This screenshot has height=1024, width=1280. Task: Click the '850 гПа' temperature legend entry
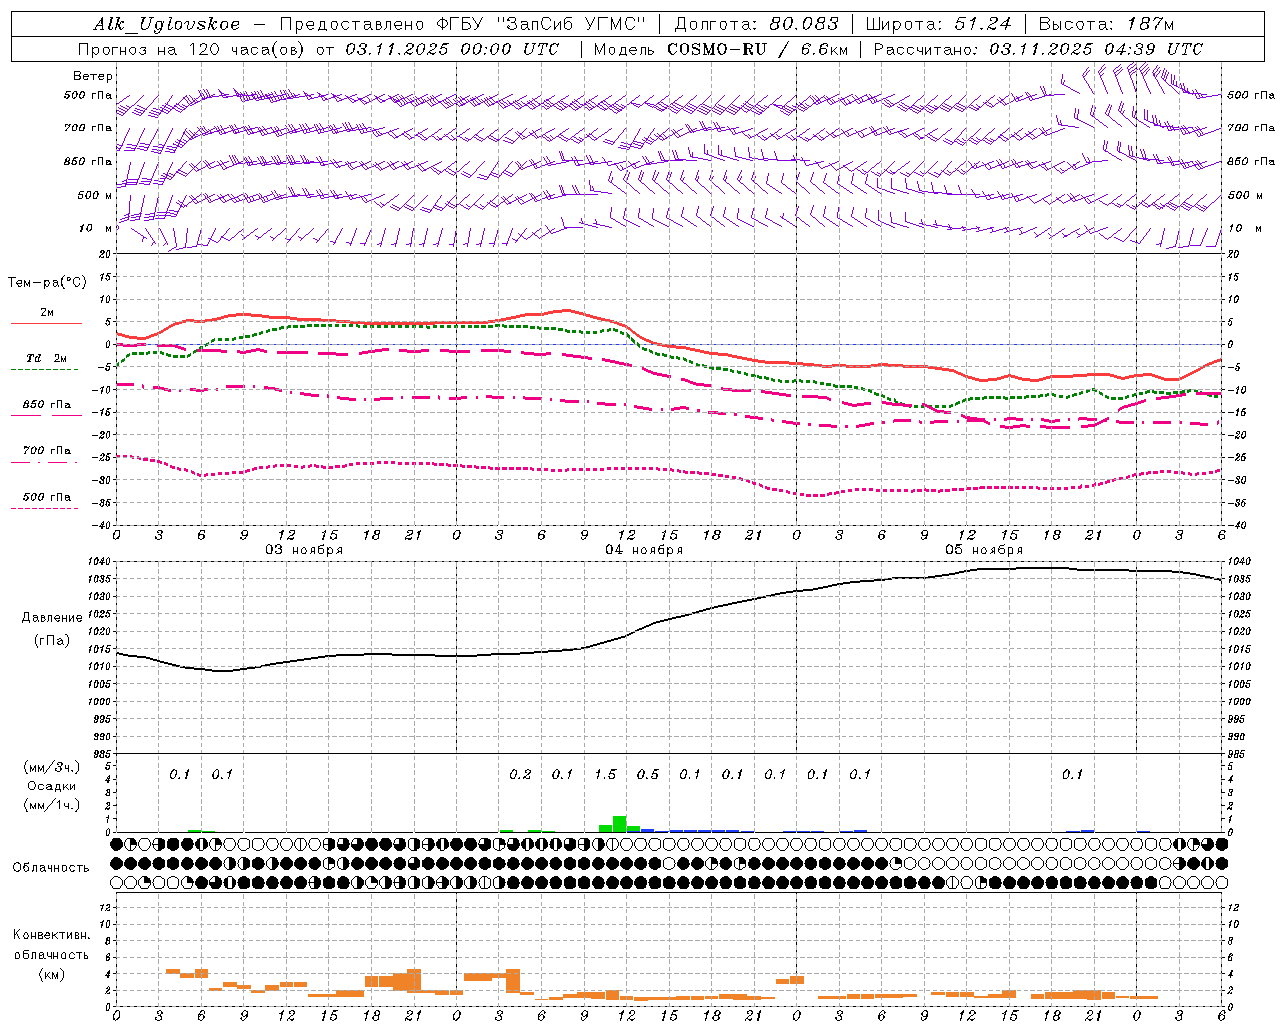47,405
